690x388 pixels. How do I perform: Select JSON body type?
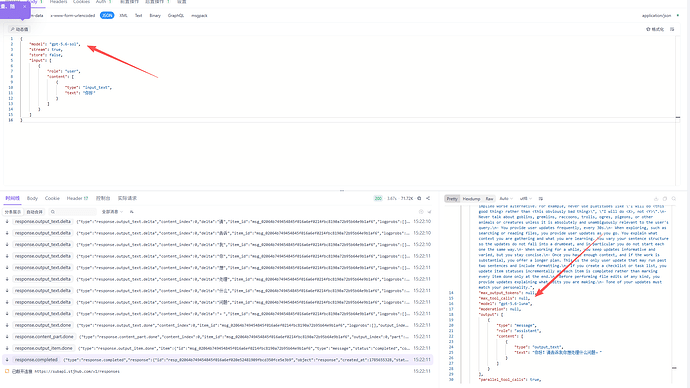point(107,15)
